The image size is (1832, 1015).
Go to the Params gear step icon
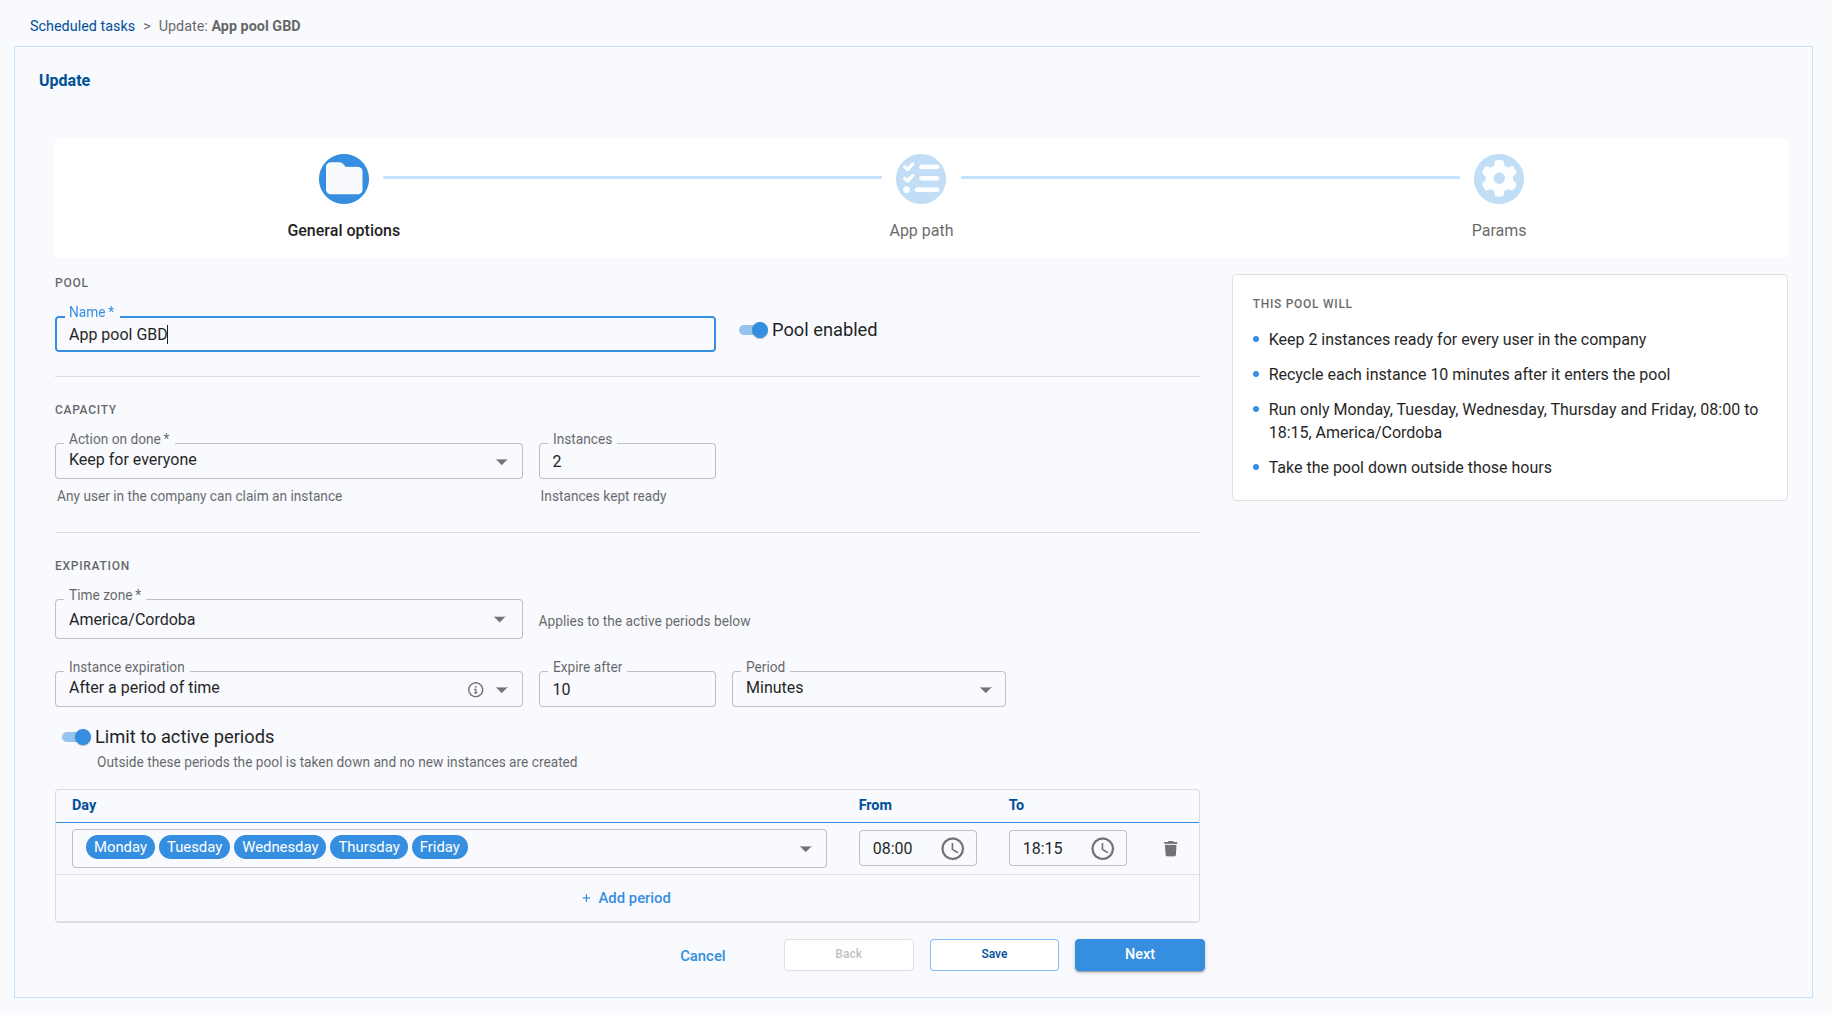coord(1499,179)
